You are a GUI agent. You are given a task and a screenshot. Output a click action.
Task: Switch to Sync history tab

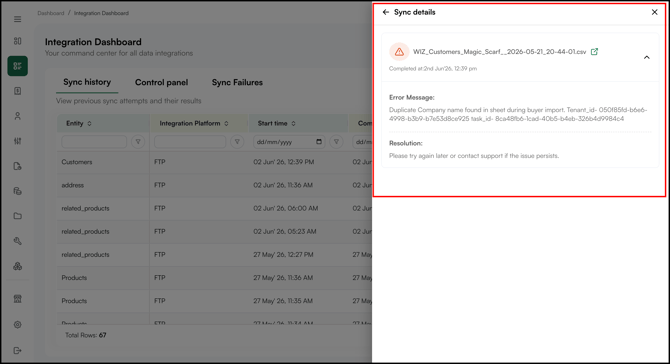pyautogui.click(x=87, y=82)
